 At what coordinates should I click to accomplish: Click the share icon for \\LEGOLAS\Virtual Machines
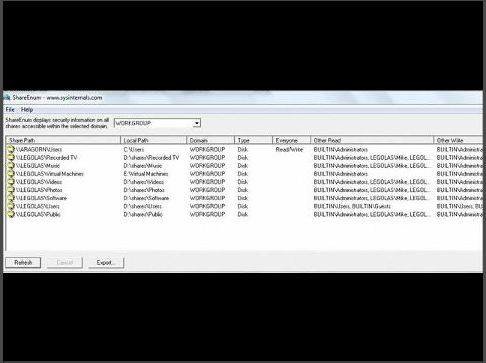11,173
